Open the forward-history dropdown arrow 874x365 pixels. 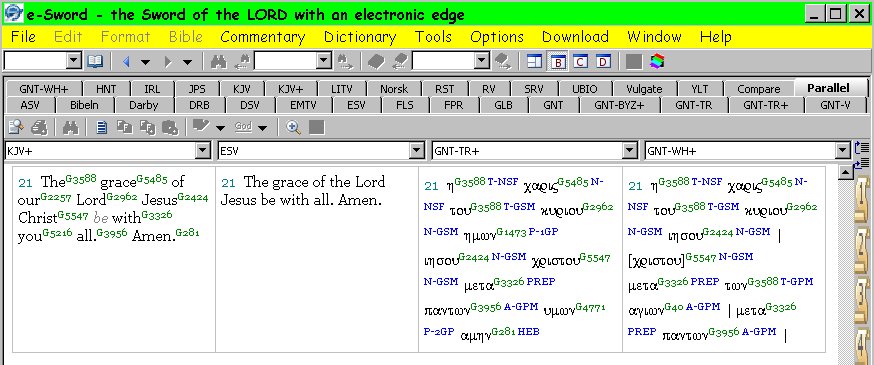187,62
